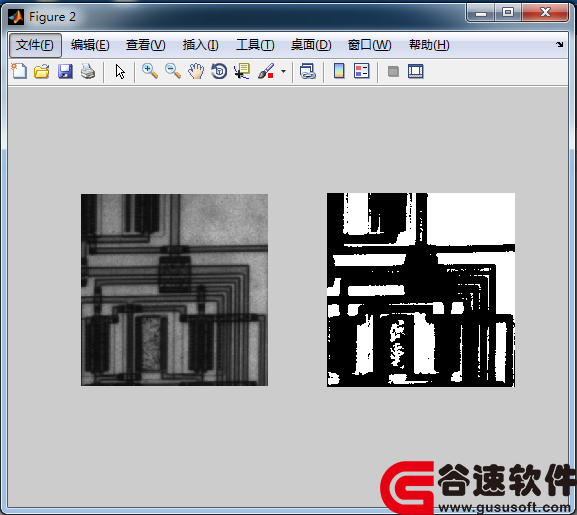Activate the Zoom Out magnifier tool
Image resolution: width=577 pixels, height=515 pixels.
click(173, 71)
